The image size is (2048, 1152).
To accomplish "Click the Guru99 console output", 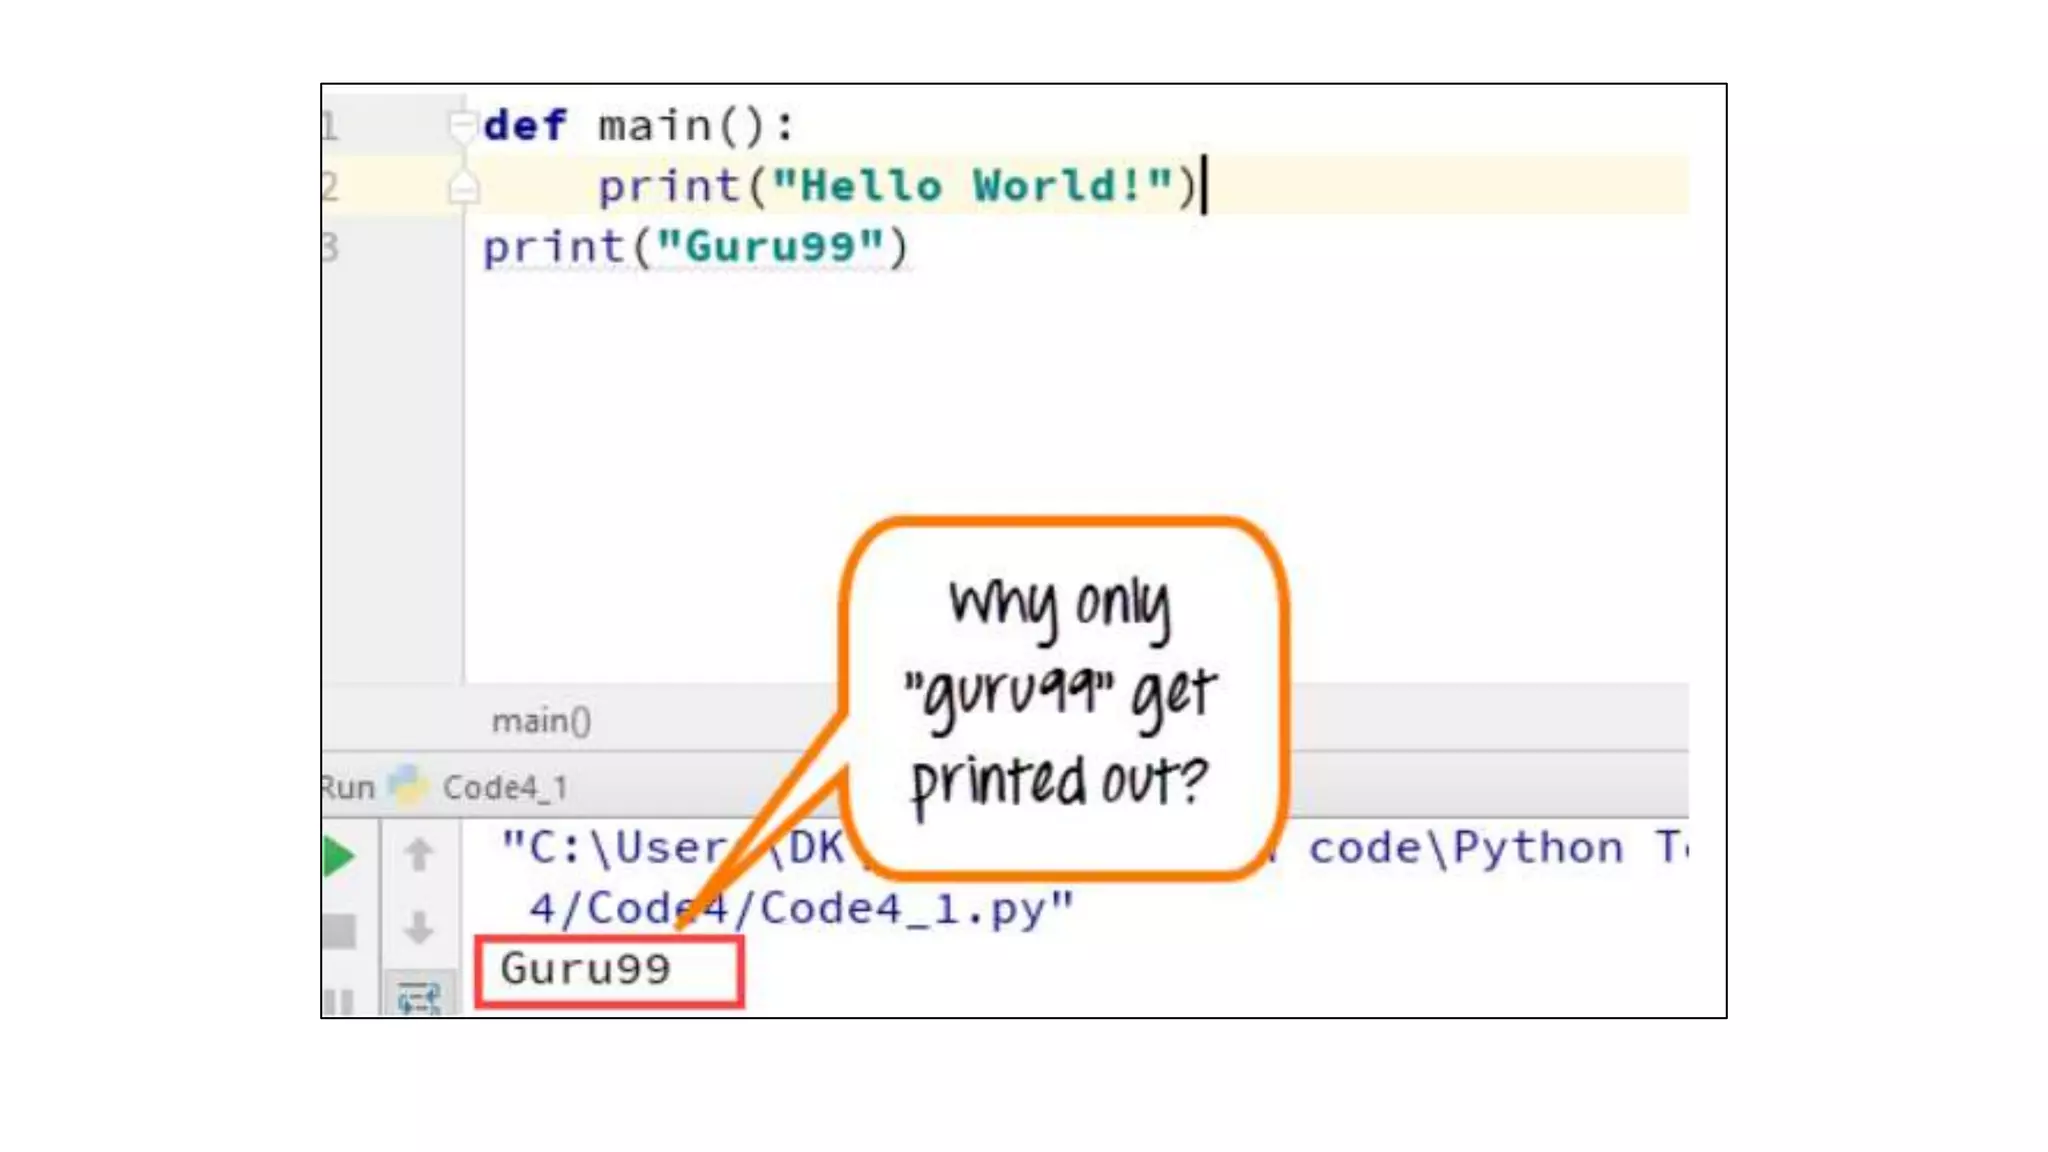I will (x=586, y=969).
